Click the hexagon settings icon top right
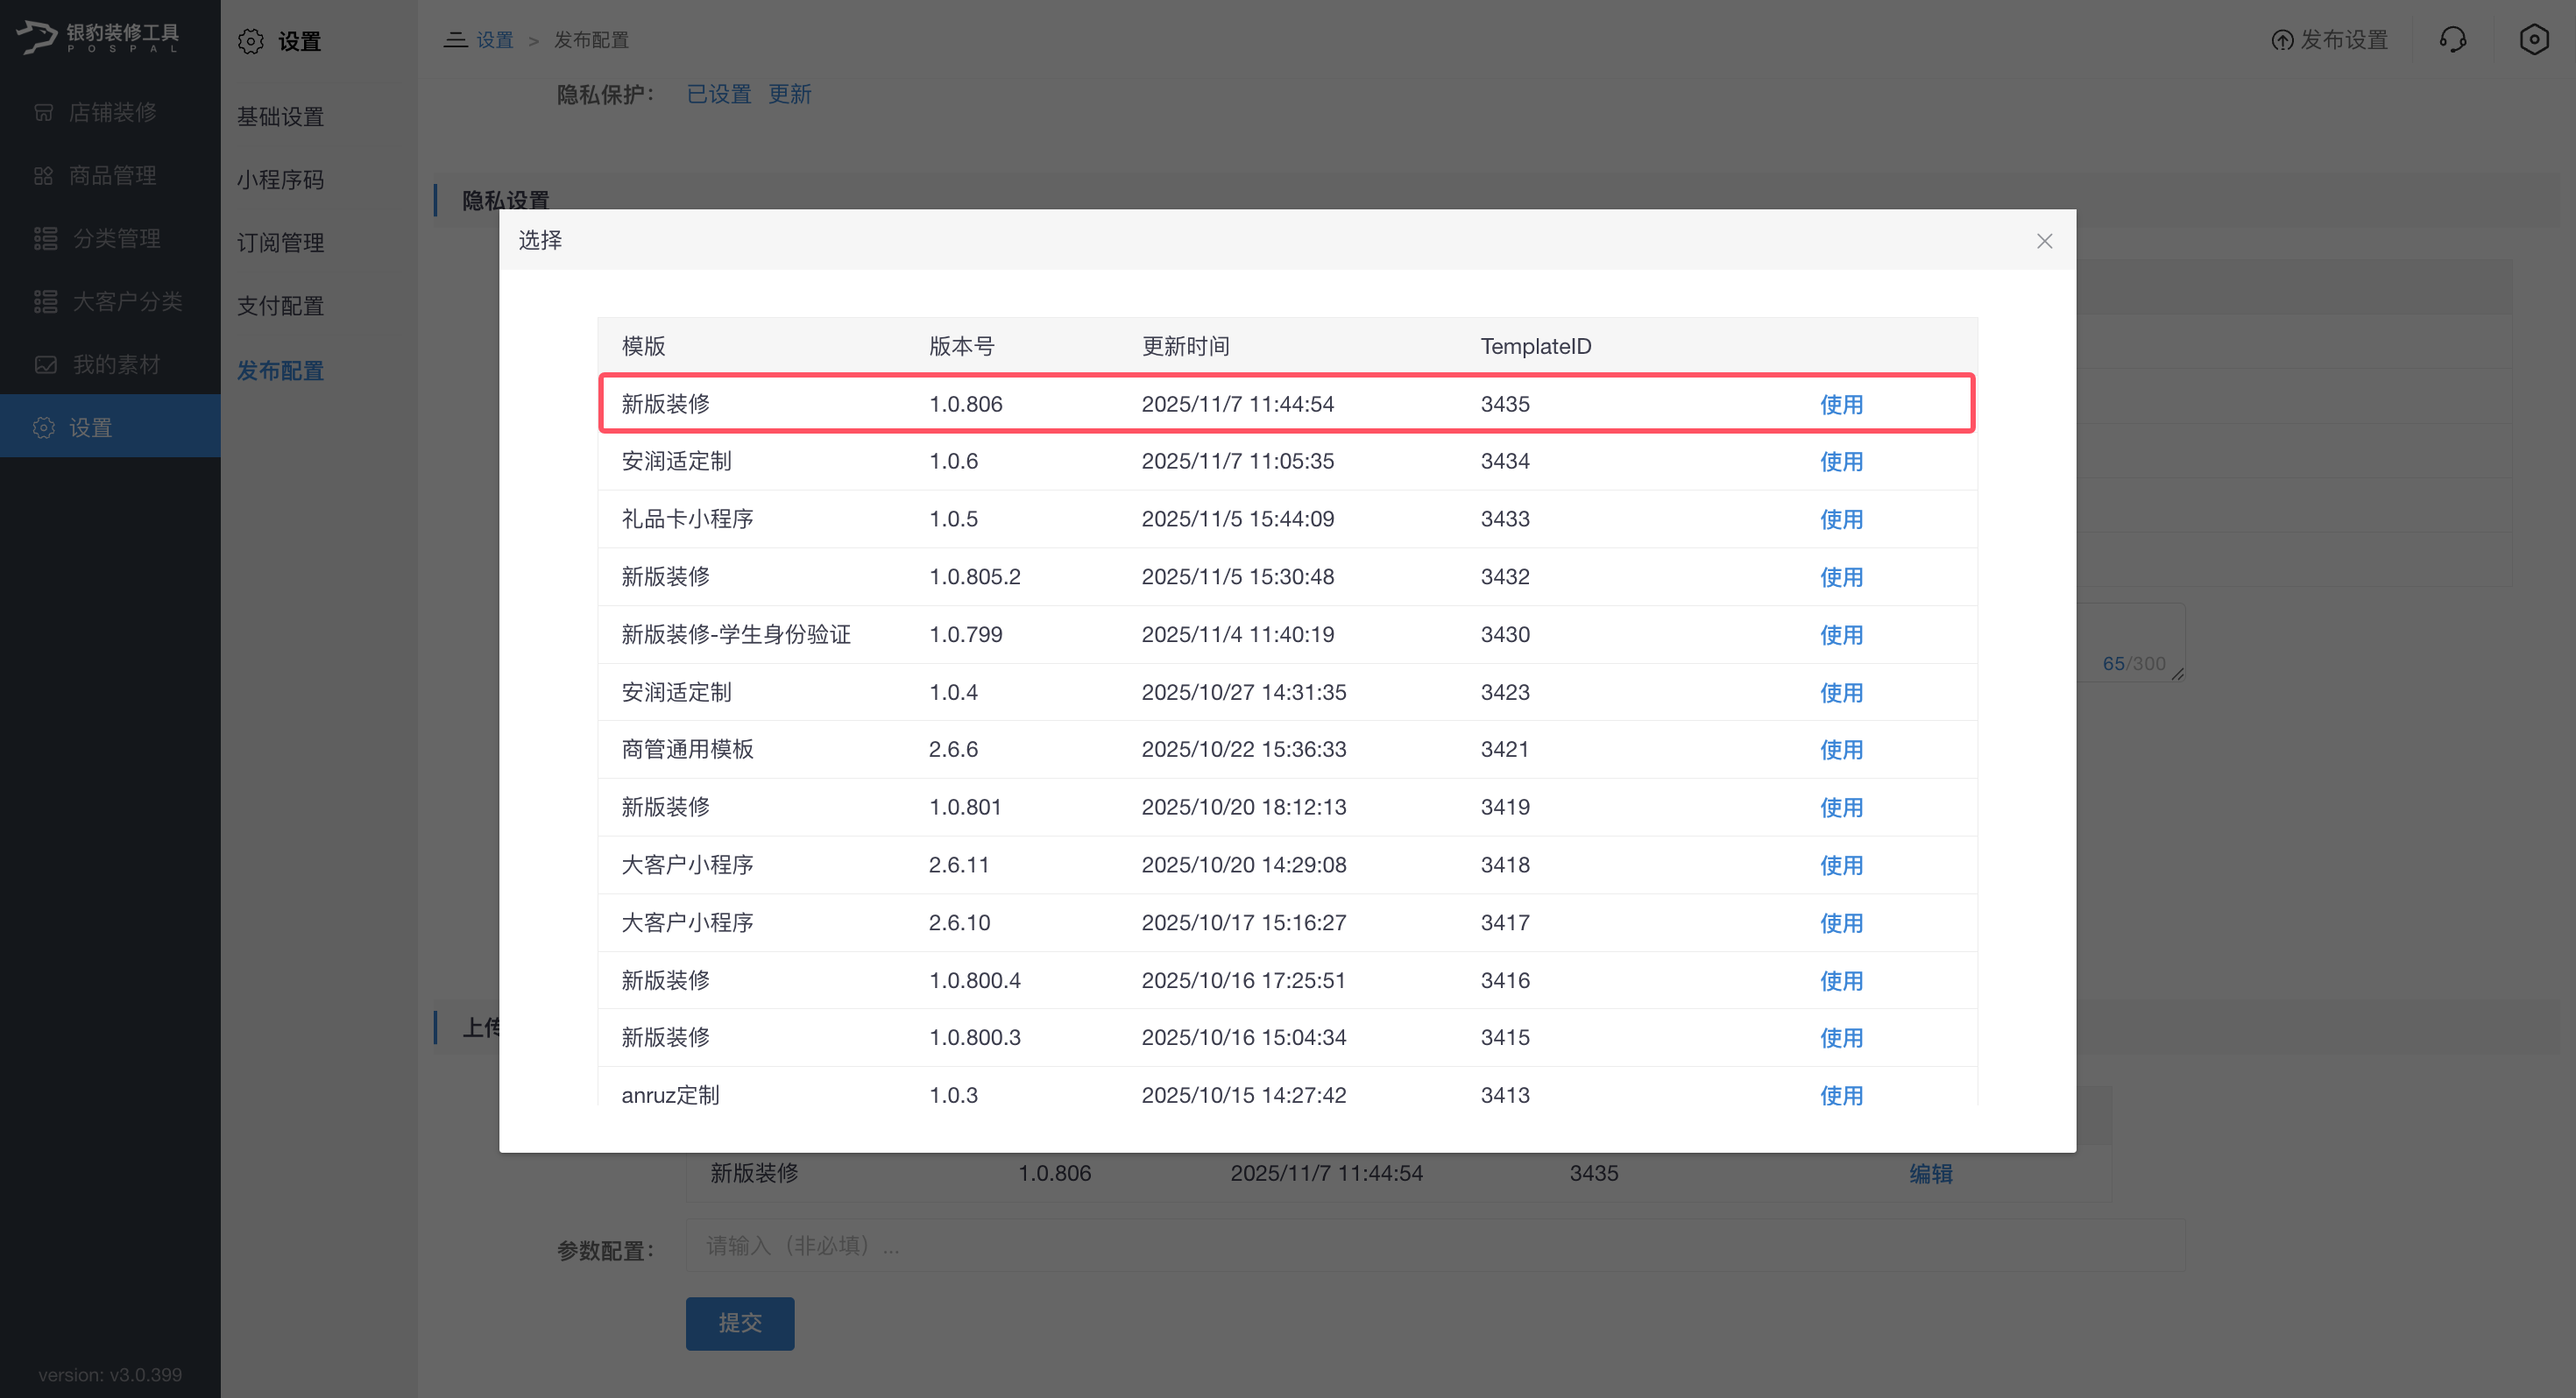The height and width of the screenshot is (1398, 2576). coord(2533,40)
